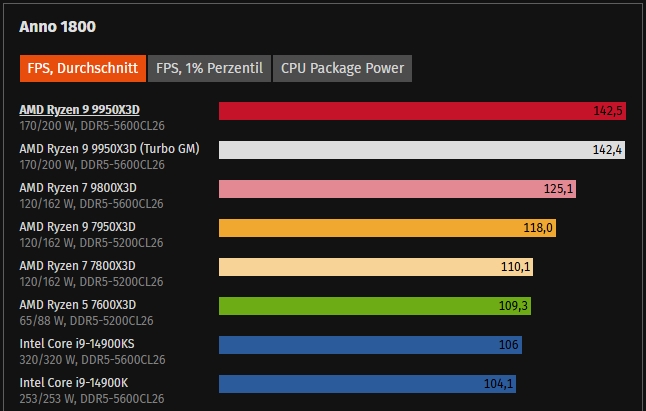Click the Anno 1800 chart title
The height and width of the screenshot is (411, 646).
[x=57, y=27]
